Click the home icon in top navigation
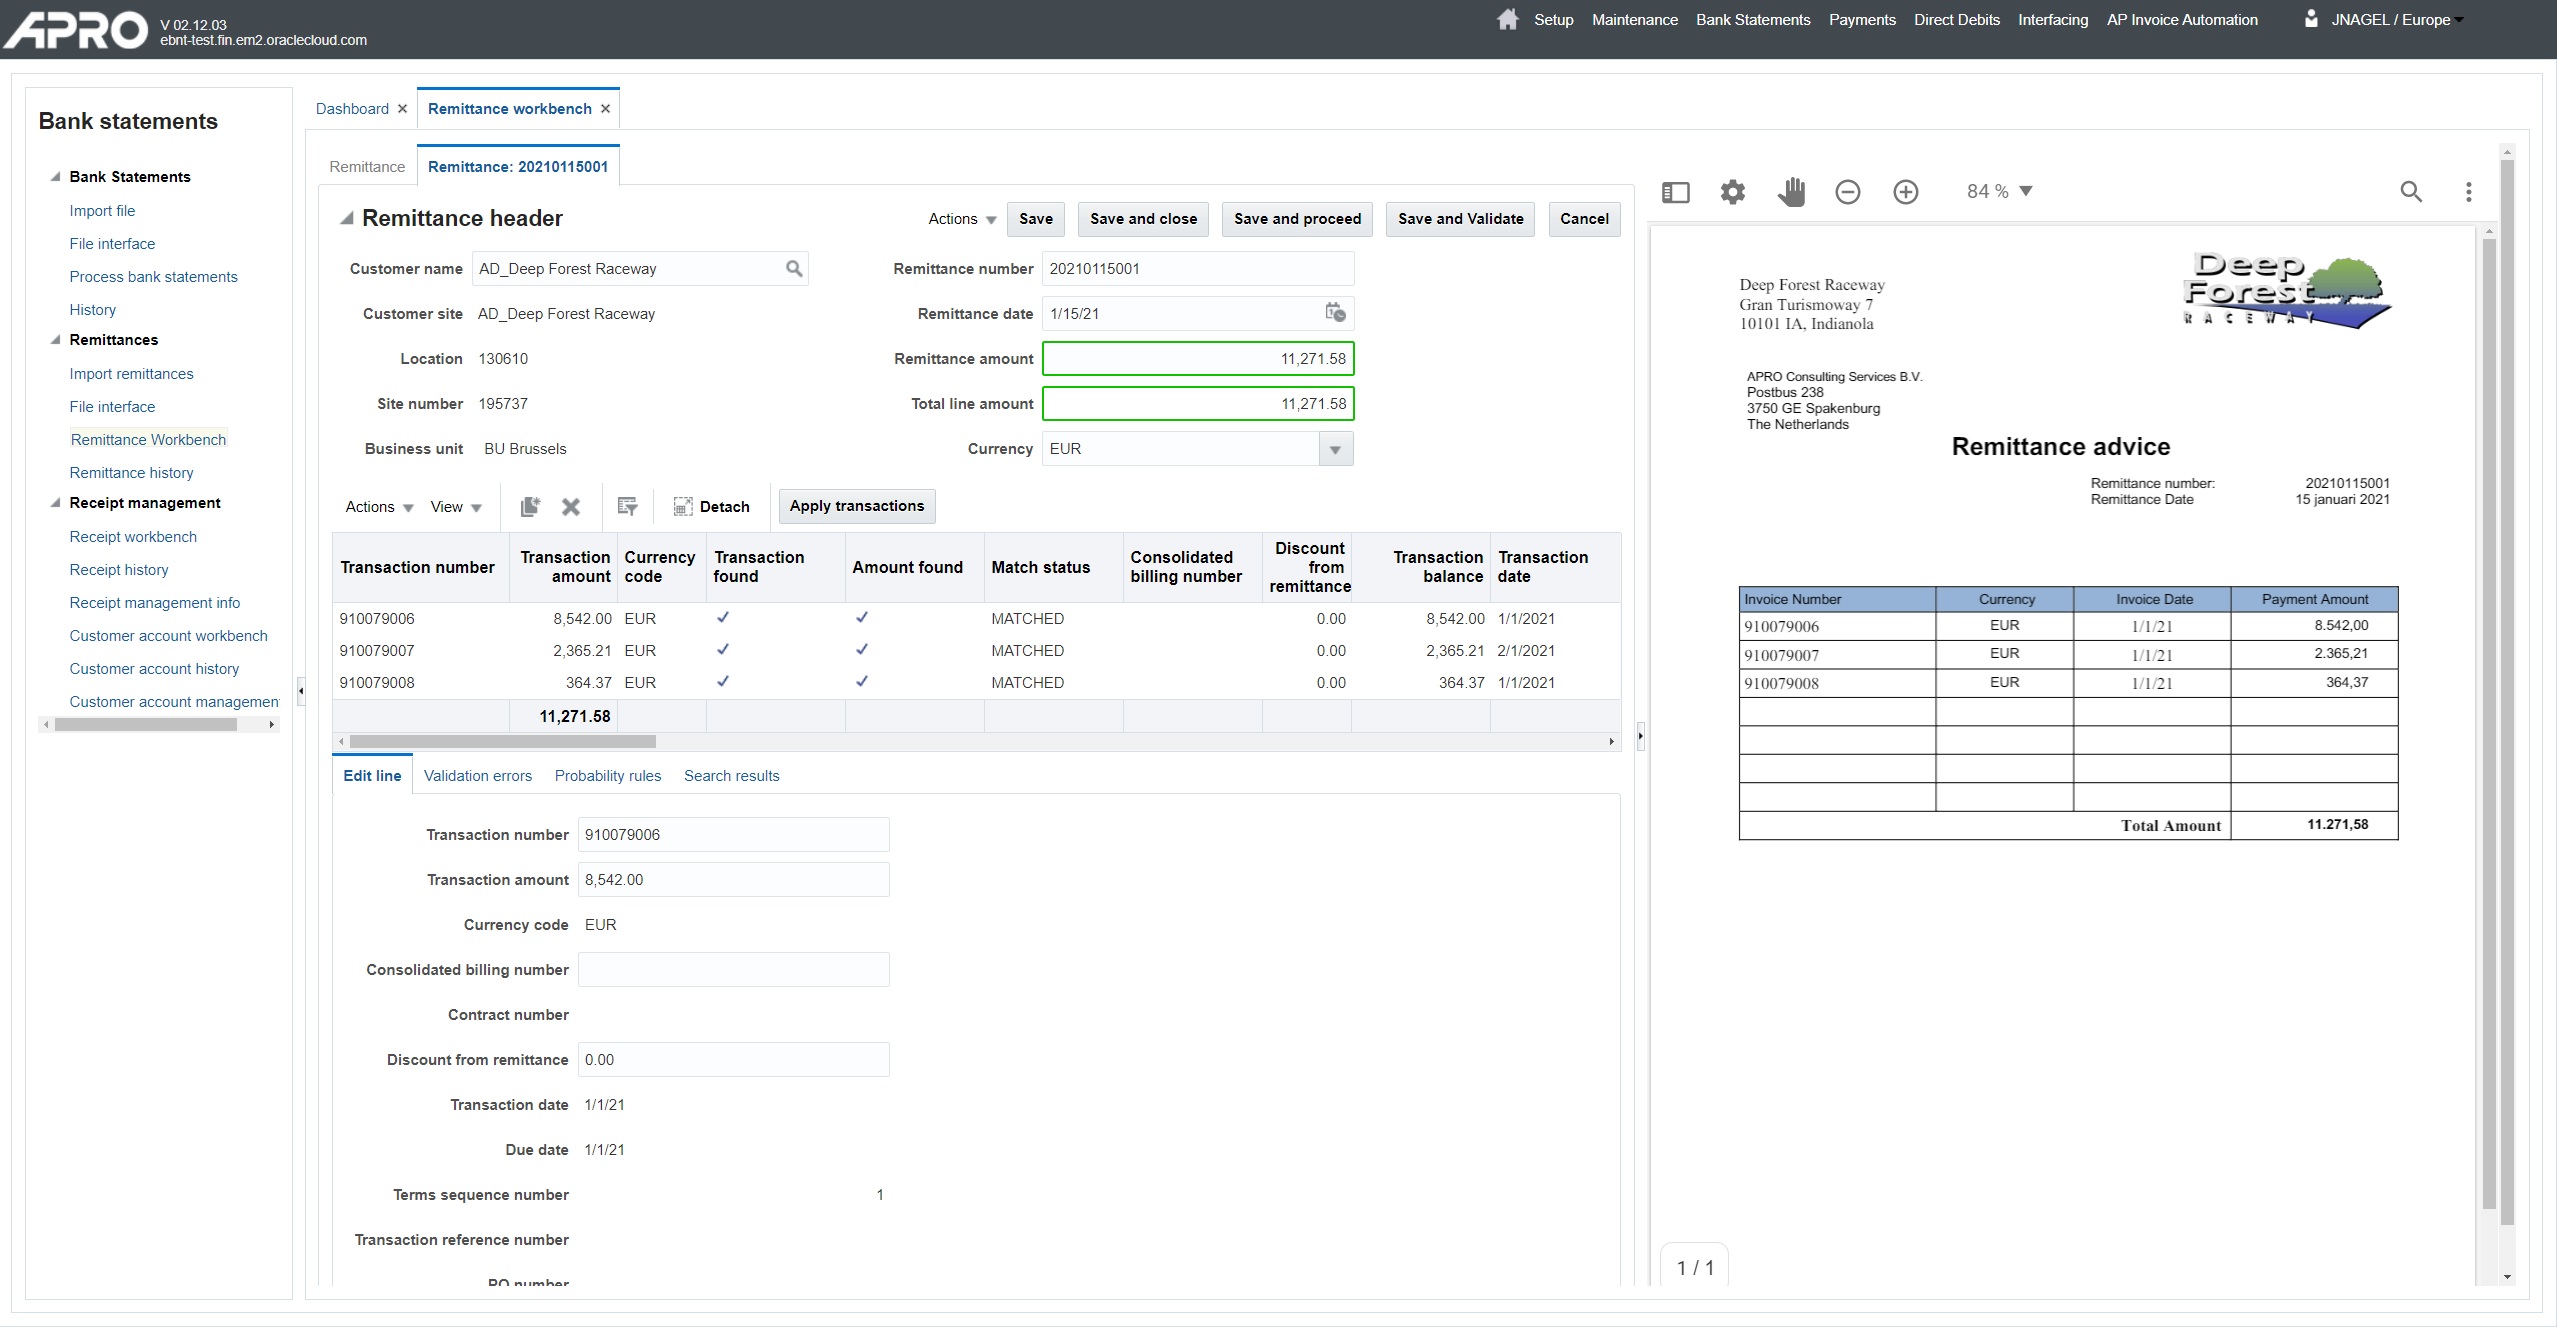 point(1507,19)
